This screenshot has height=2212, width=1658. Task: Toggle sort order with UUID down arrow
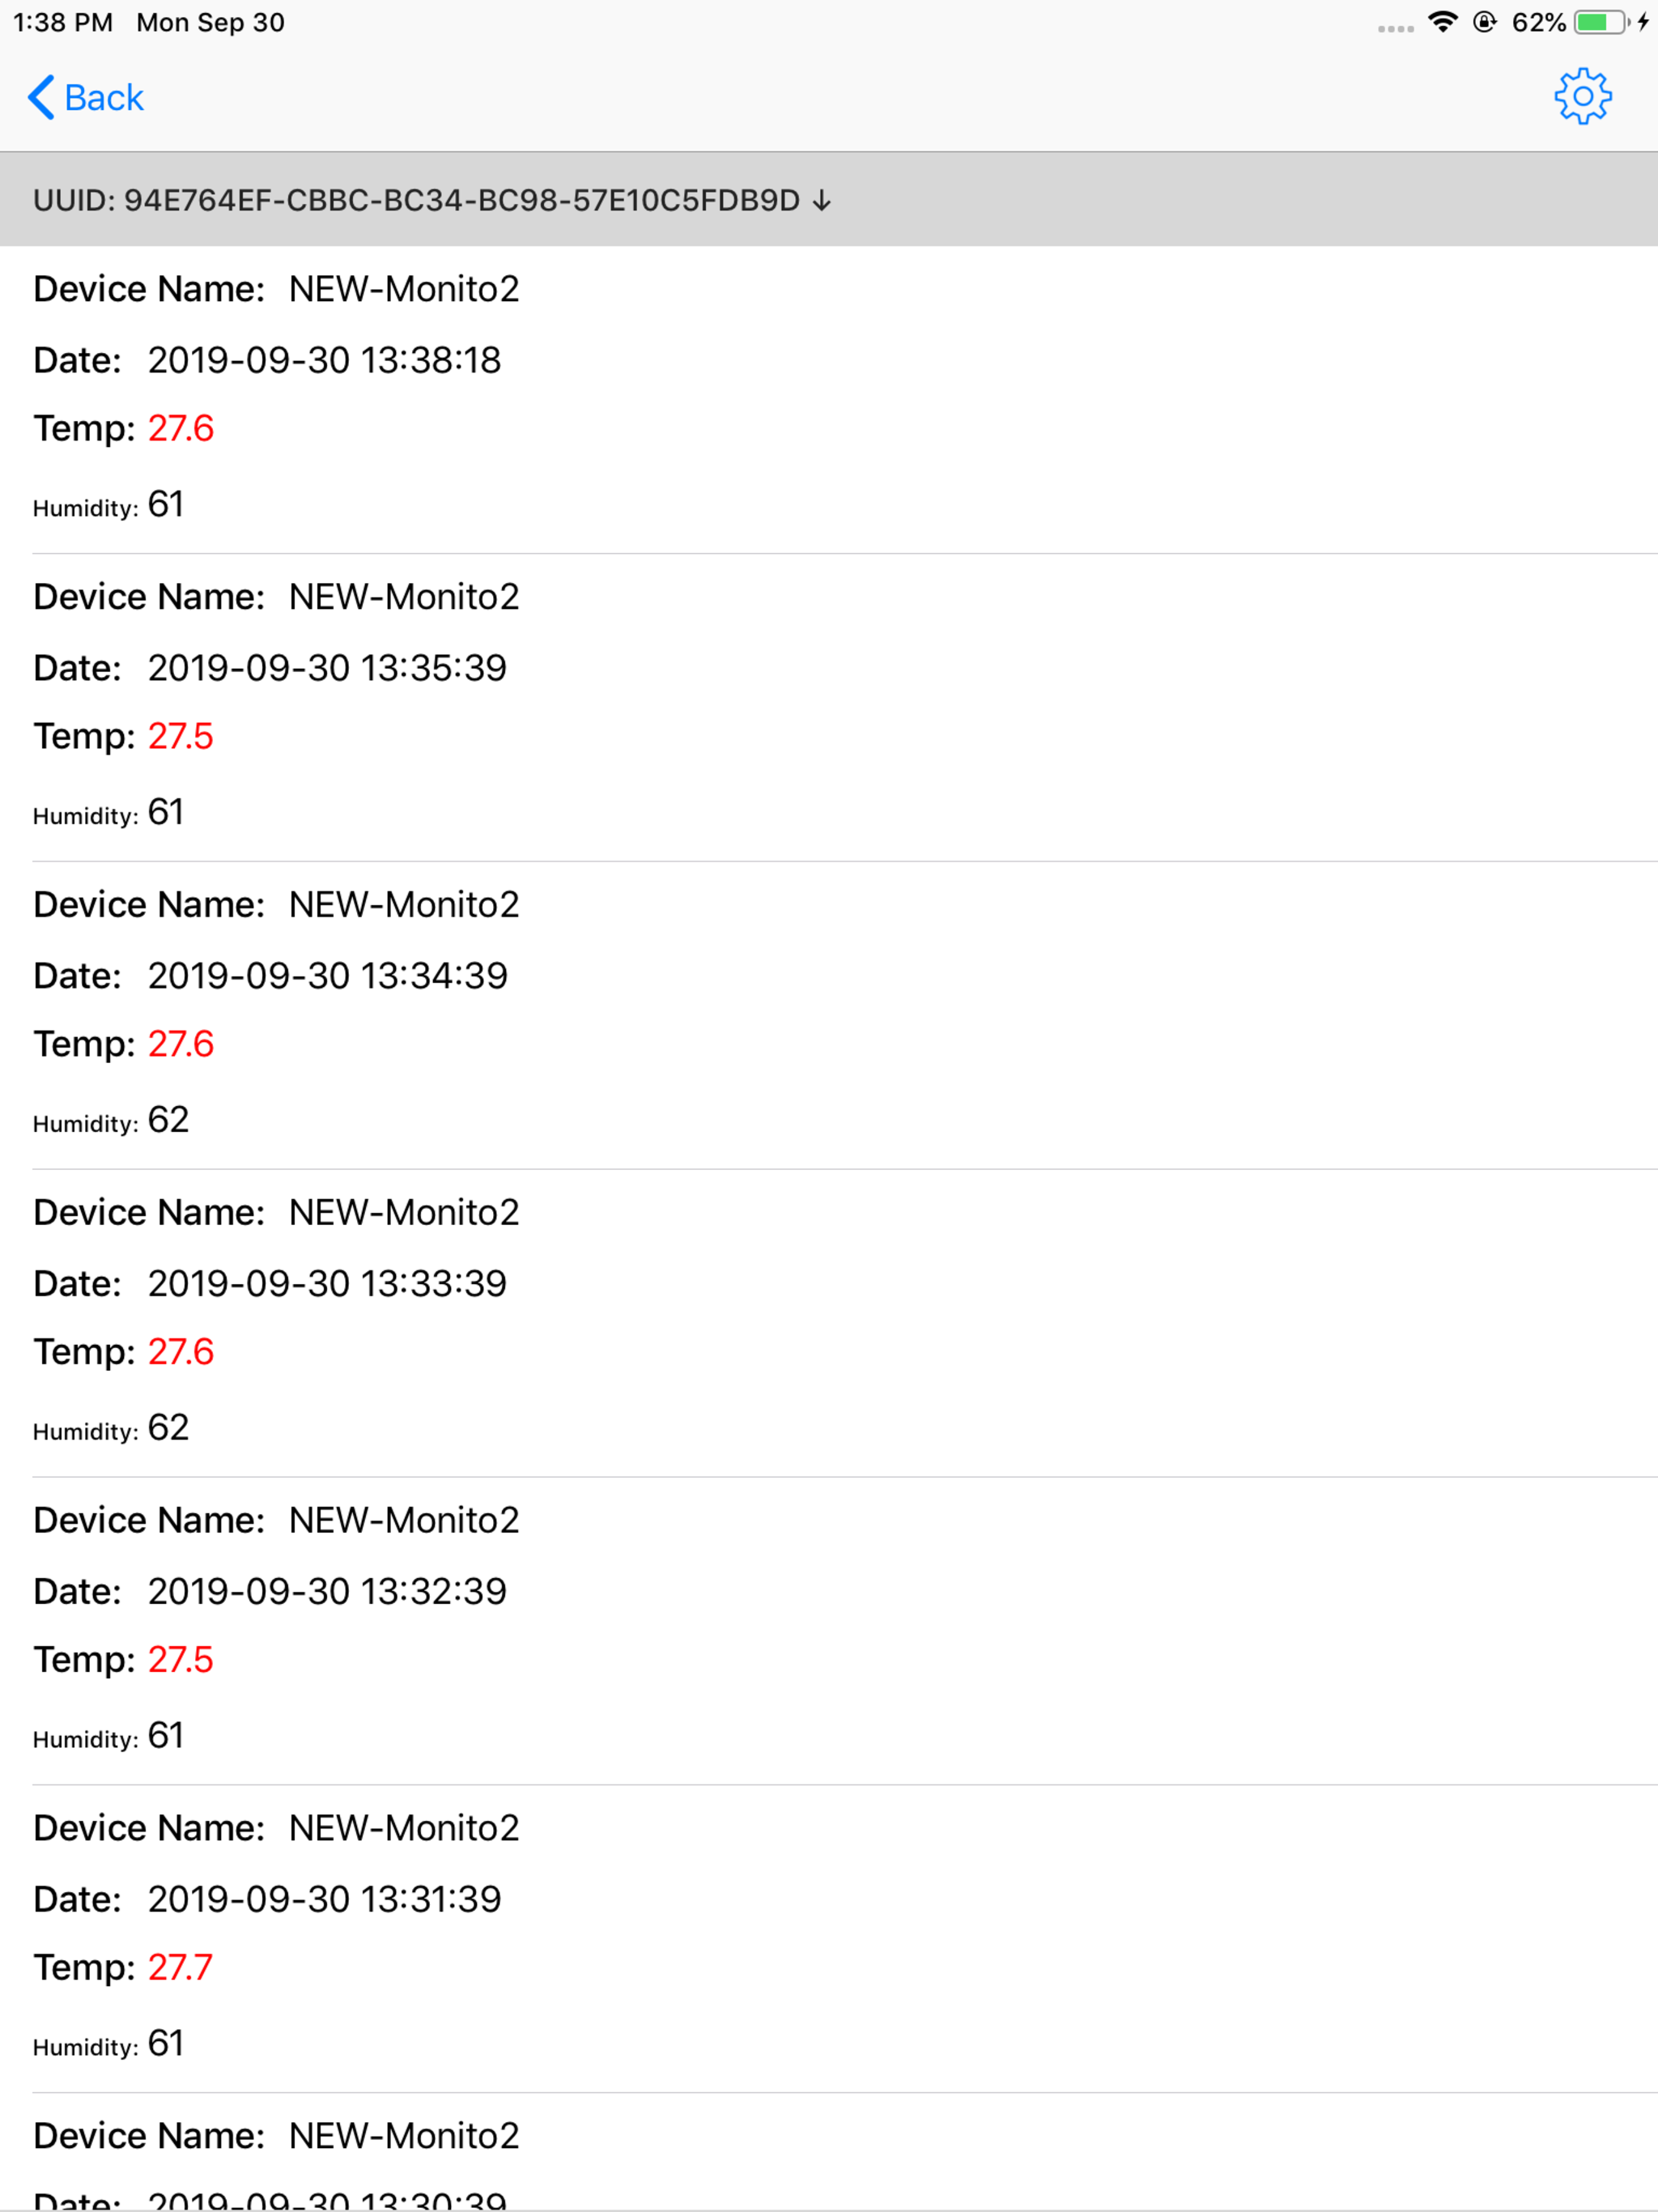pos(821,201)
